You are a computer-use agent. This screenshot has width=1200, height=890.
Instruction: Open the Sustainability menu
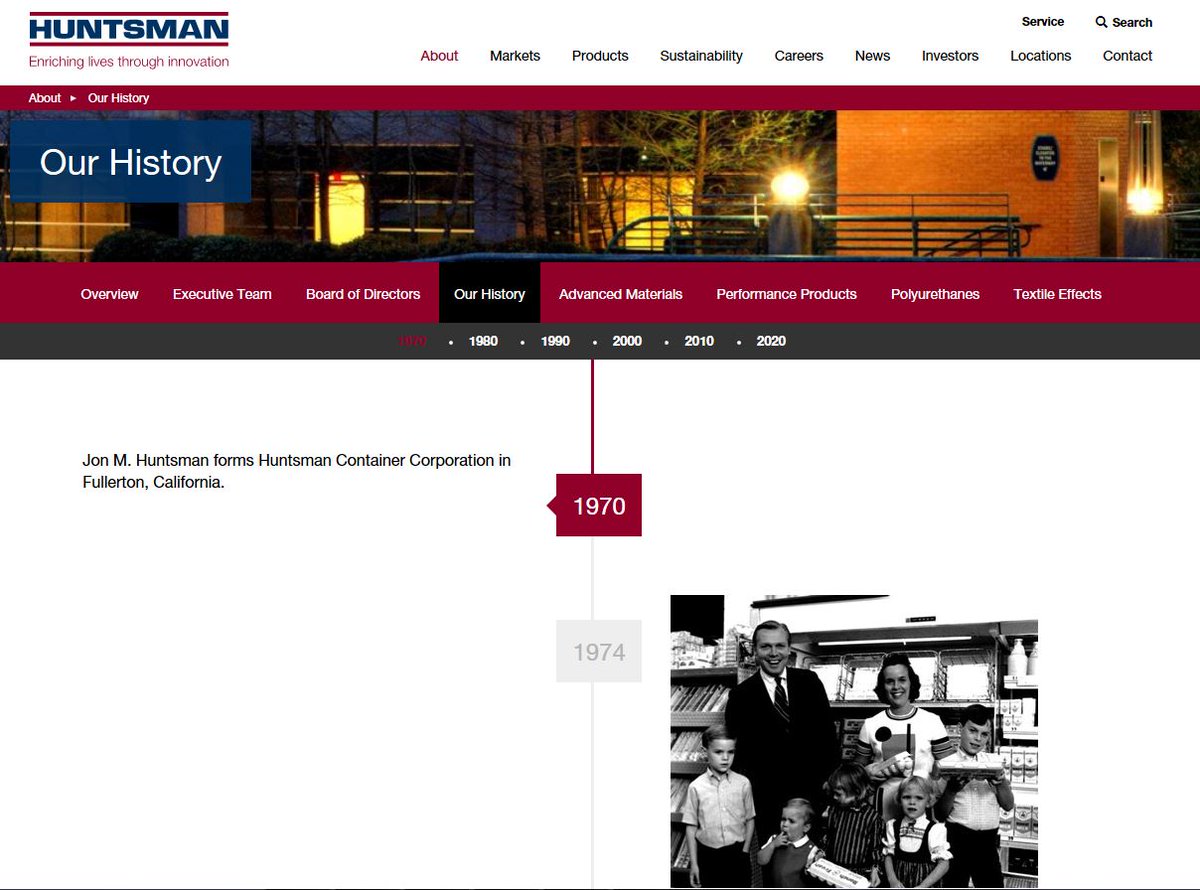click(701, 56)
